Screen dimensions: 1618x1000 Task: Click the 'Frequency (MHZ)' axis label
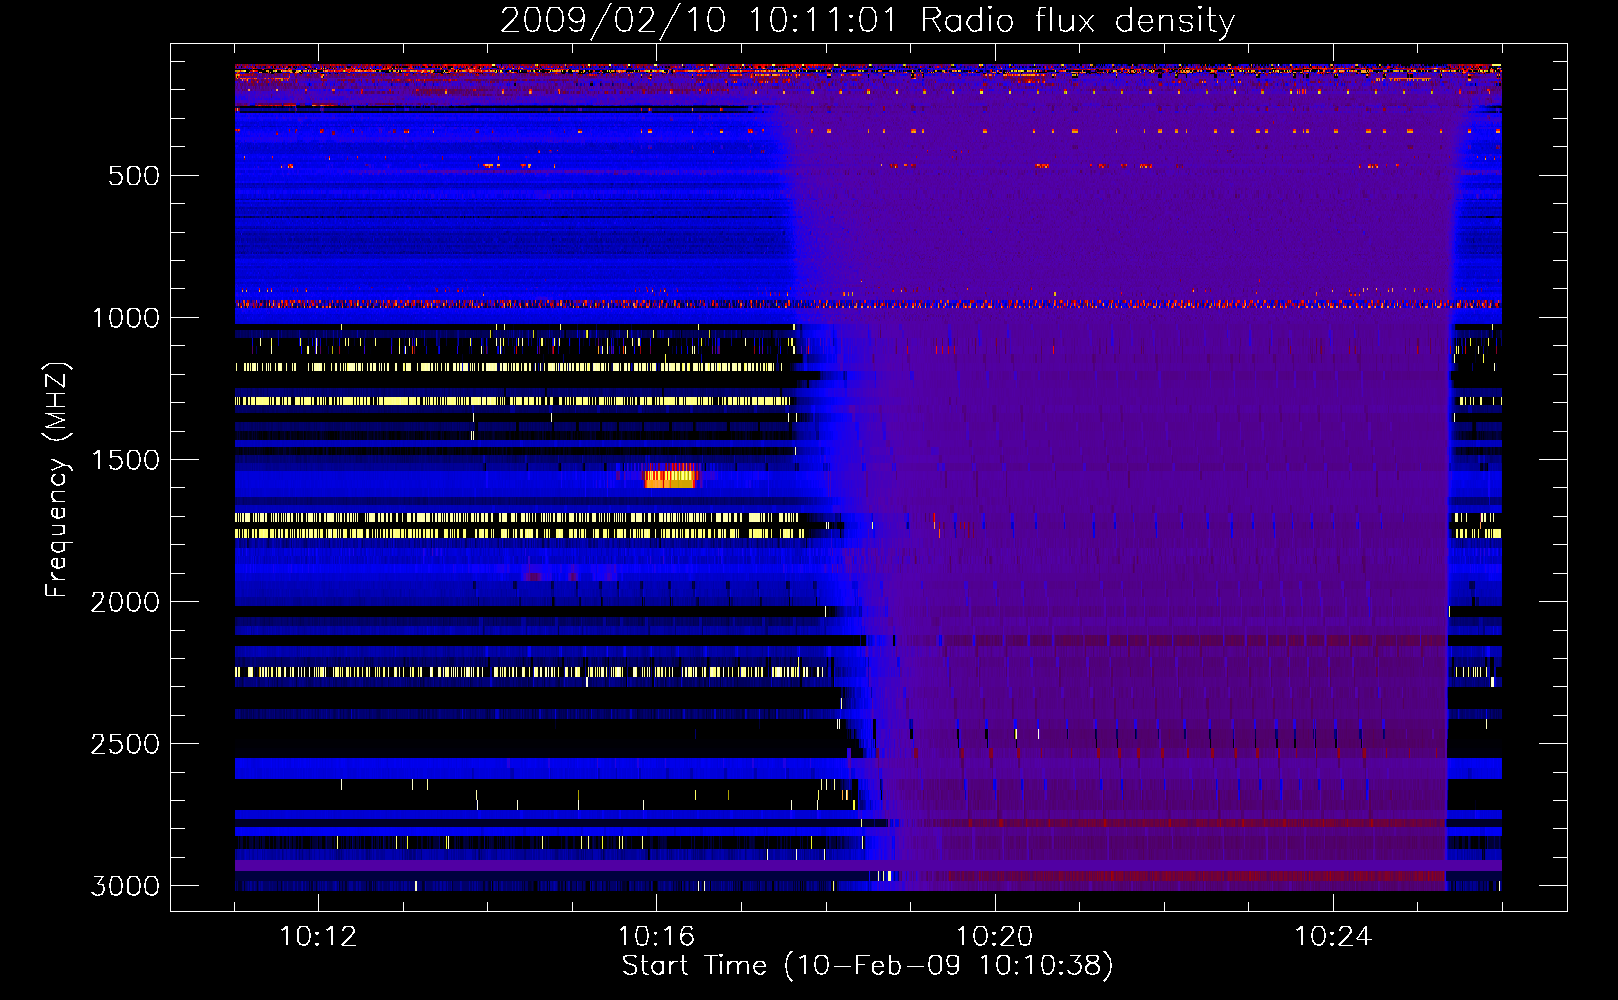[x=57, y=480]
